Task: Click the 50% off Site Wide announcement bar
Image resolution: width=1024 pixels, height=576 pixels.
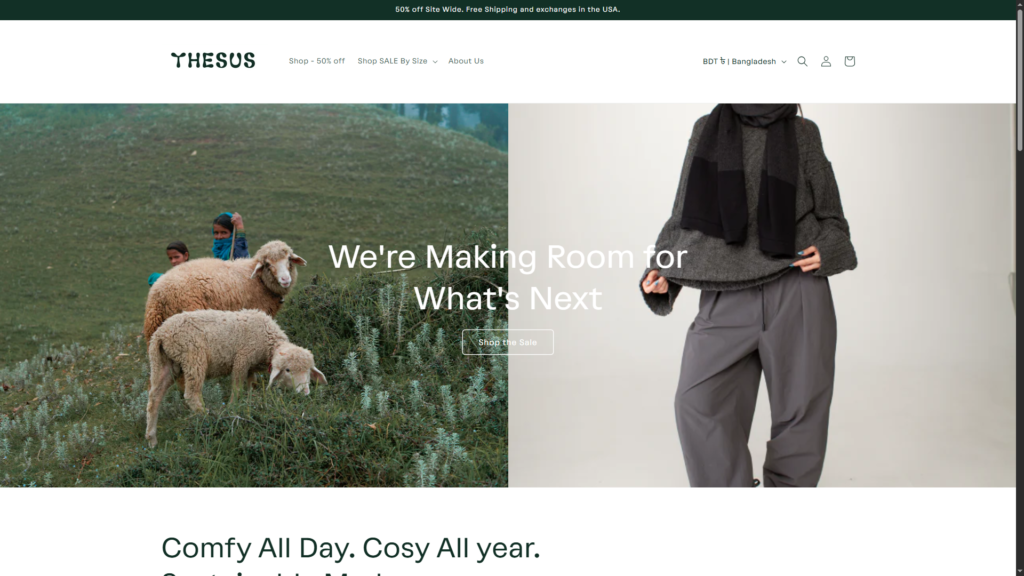Action: click(507, 10)
